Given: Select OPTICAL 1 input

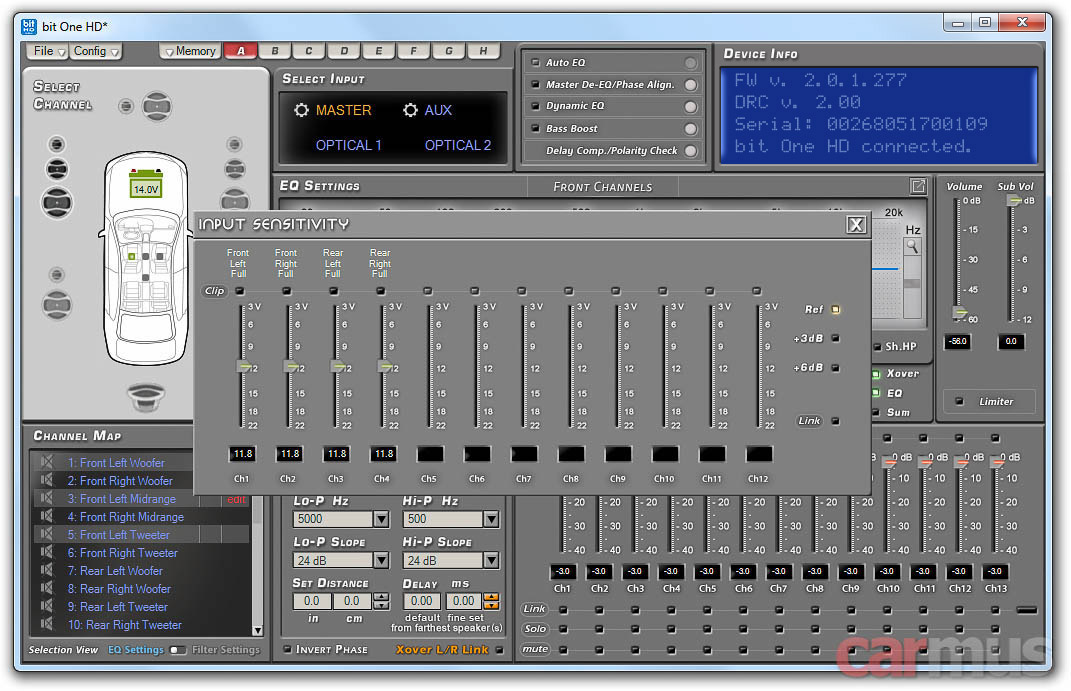Looking at the screenshot, I should [348, 145].
